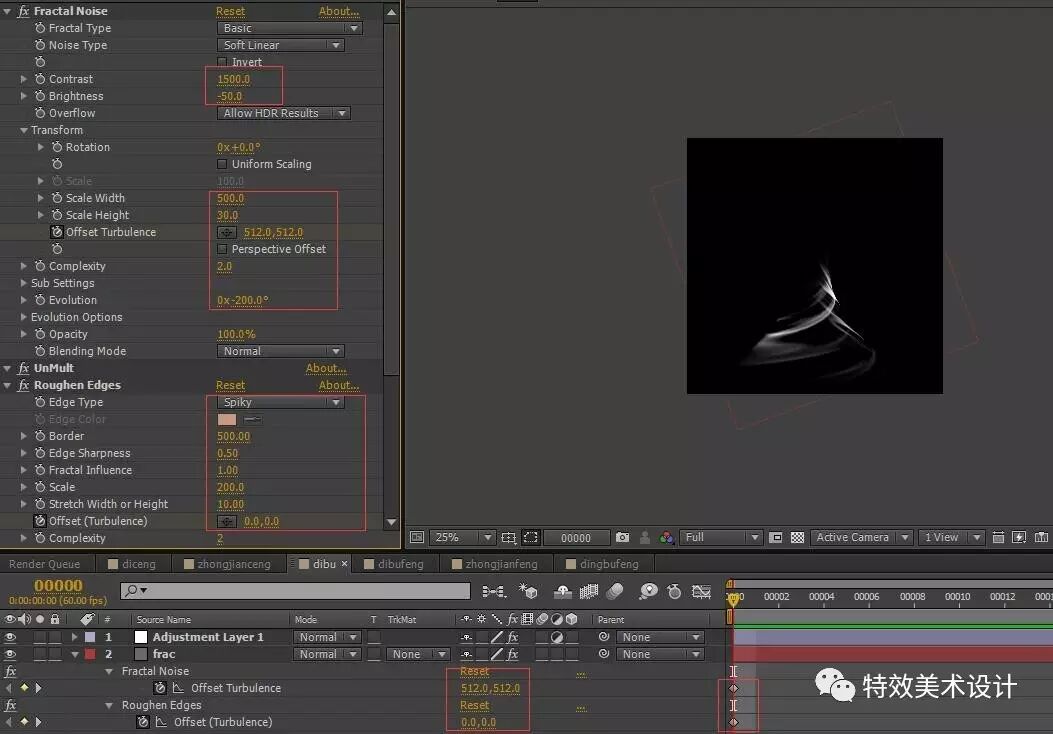
Task: Enable the Perspective Offset checkbox
Action: point(222,249)
